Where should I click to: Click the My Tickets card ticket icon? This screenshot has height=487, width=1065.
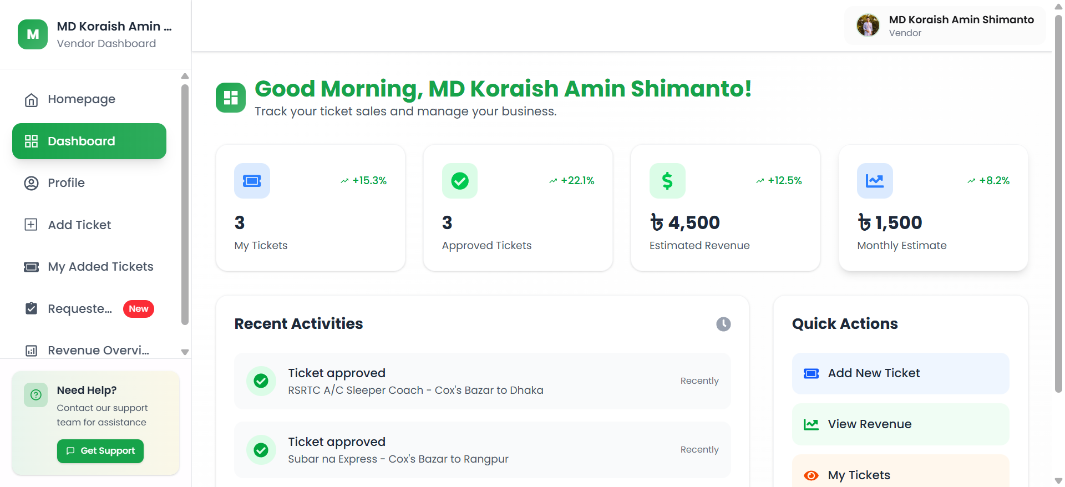click(252, 181)
